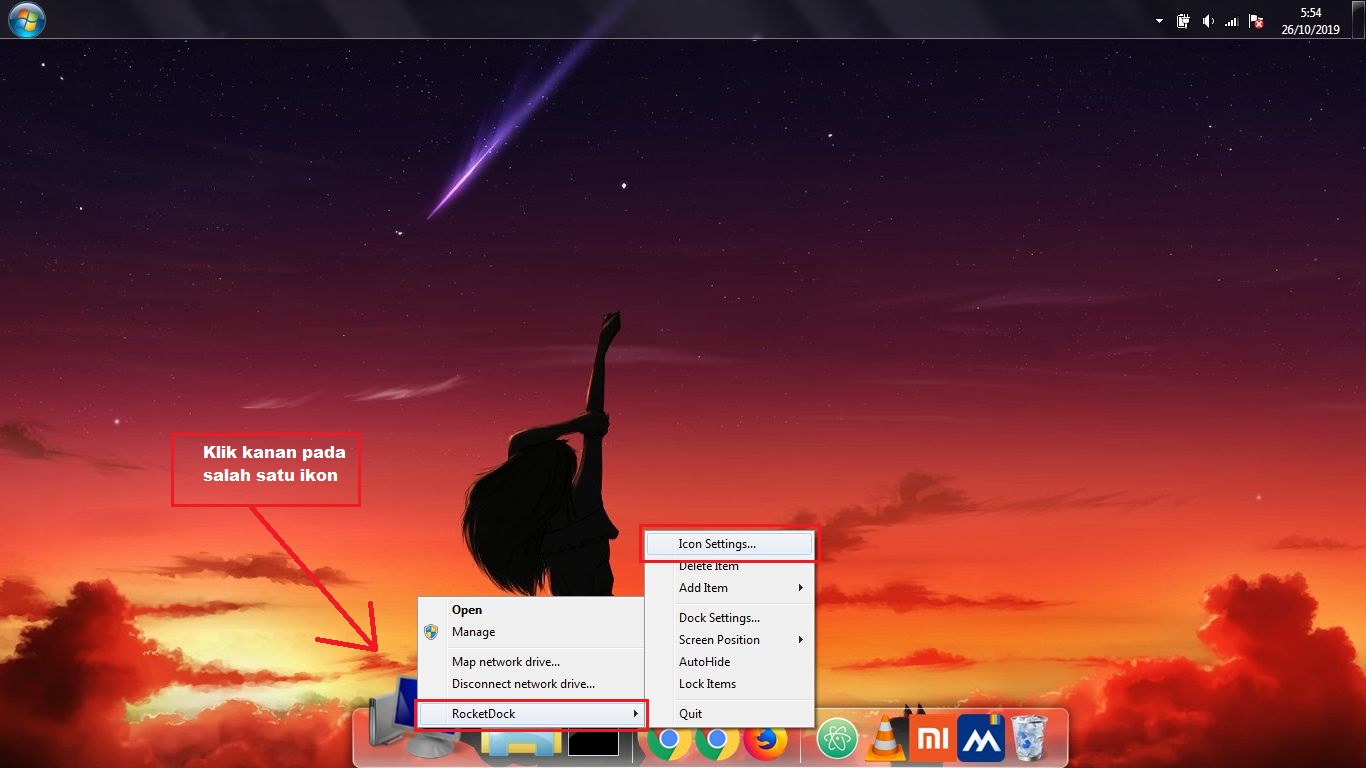Open Icon Settings from RocketDock submenu
Screen dimensions: 1366x768
click(x=729, y=544)
